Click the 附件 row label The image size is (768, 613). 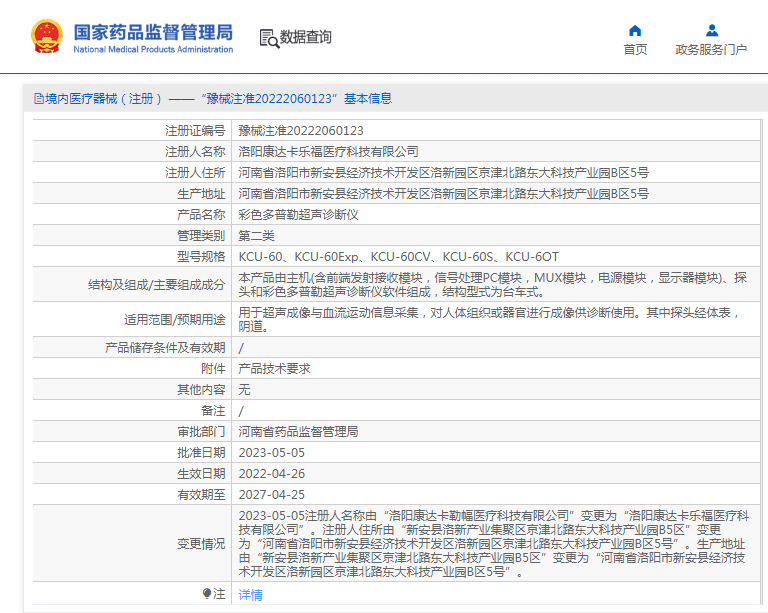tap(213, 369)
